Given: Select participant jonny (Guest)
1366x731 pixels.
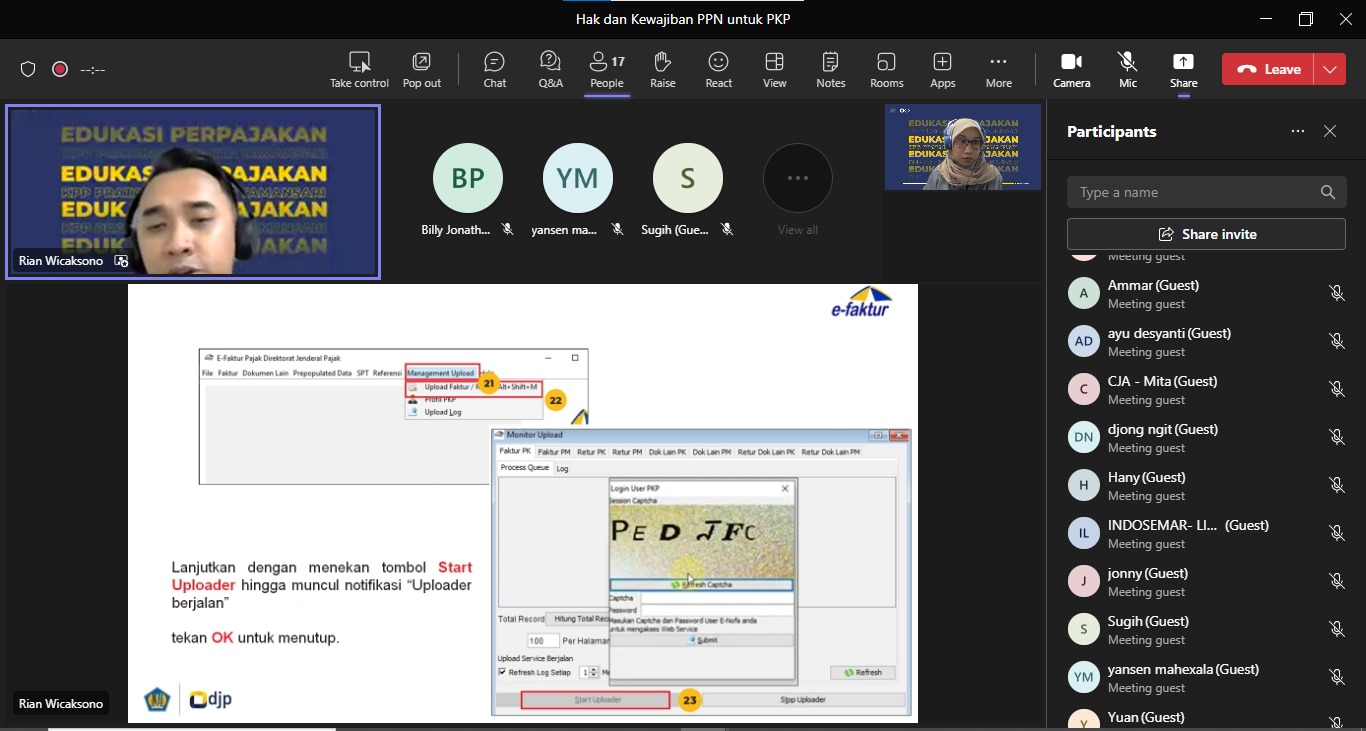Looking at the screenshot, I should 1206,581.
